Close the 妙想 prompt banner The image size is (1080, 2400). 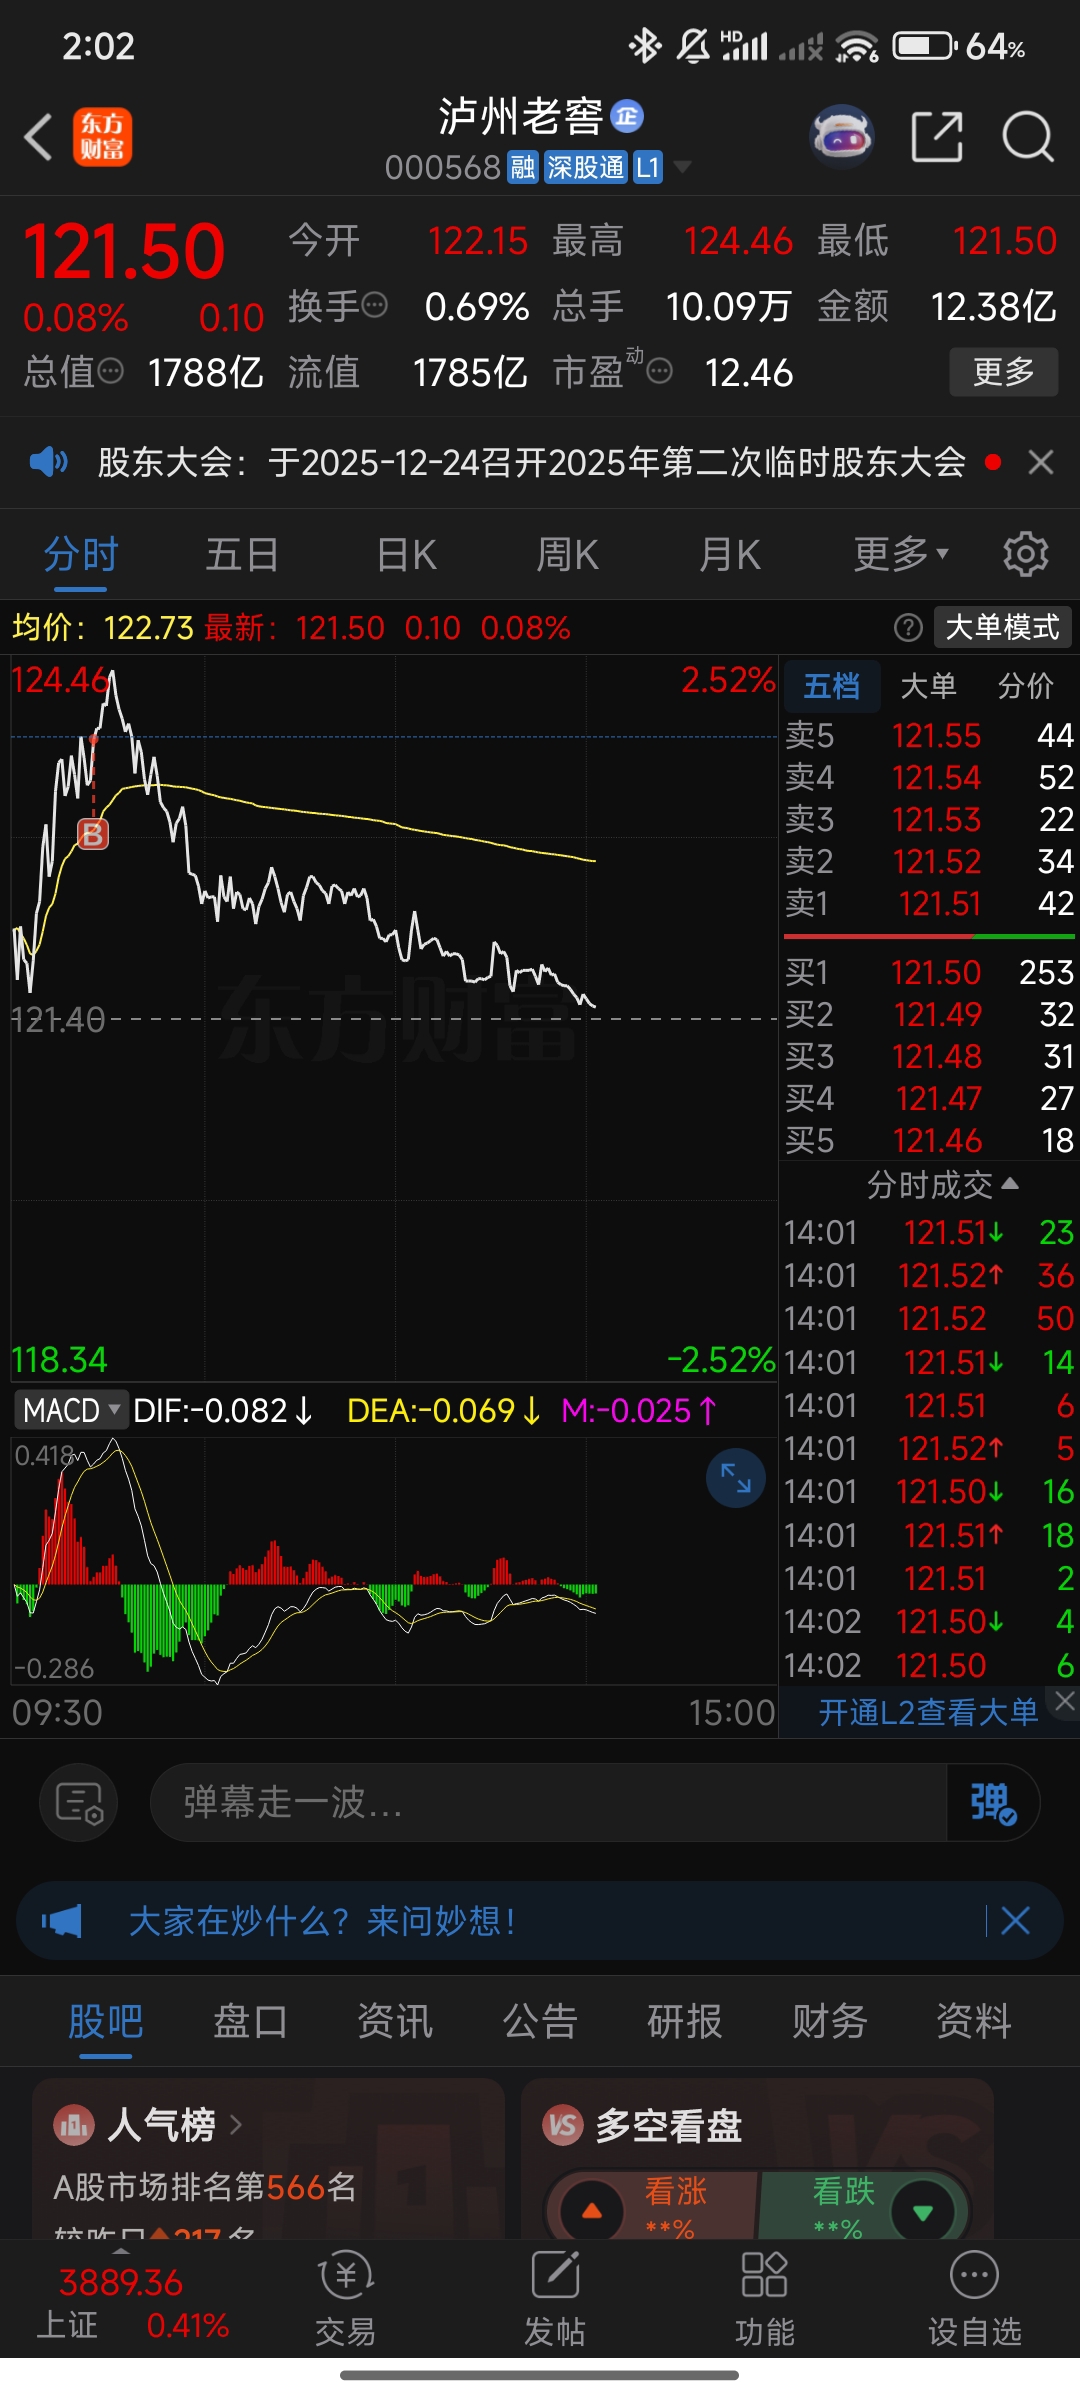coord(1015,1920)
